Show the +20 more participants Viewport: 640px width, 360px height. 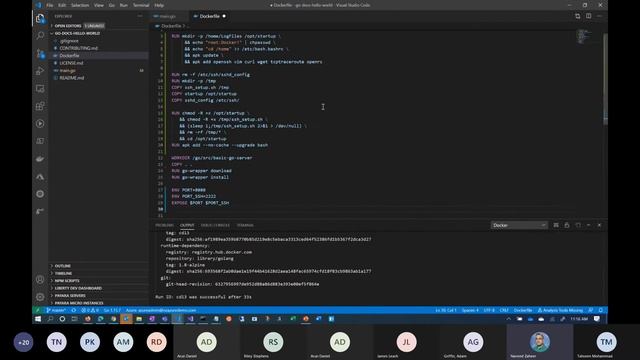[23, 342]
